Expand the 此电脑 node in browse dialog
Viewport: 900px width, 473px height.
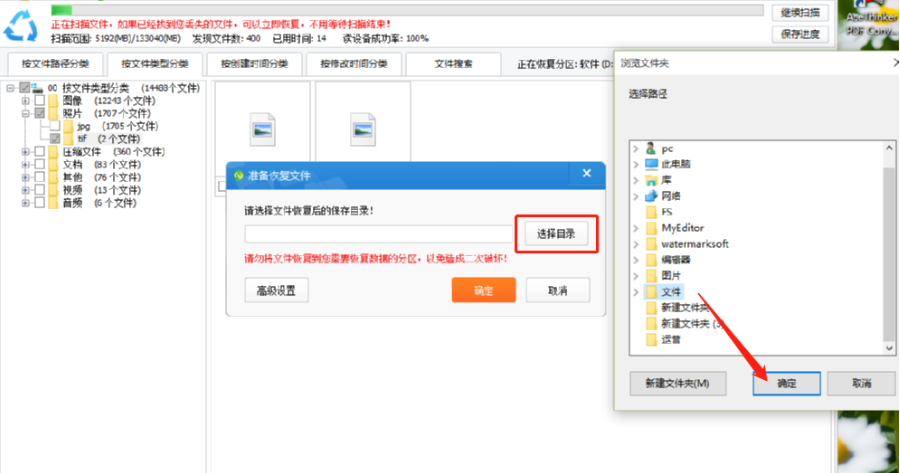[636, 164]
